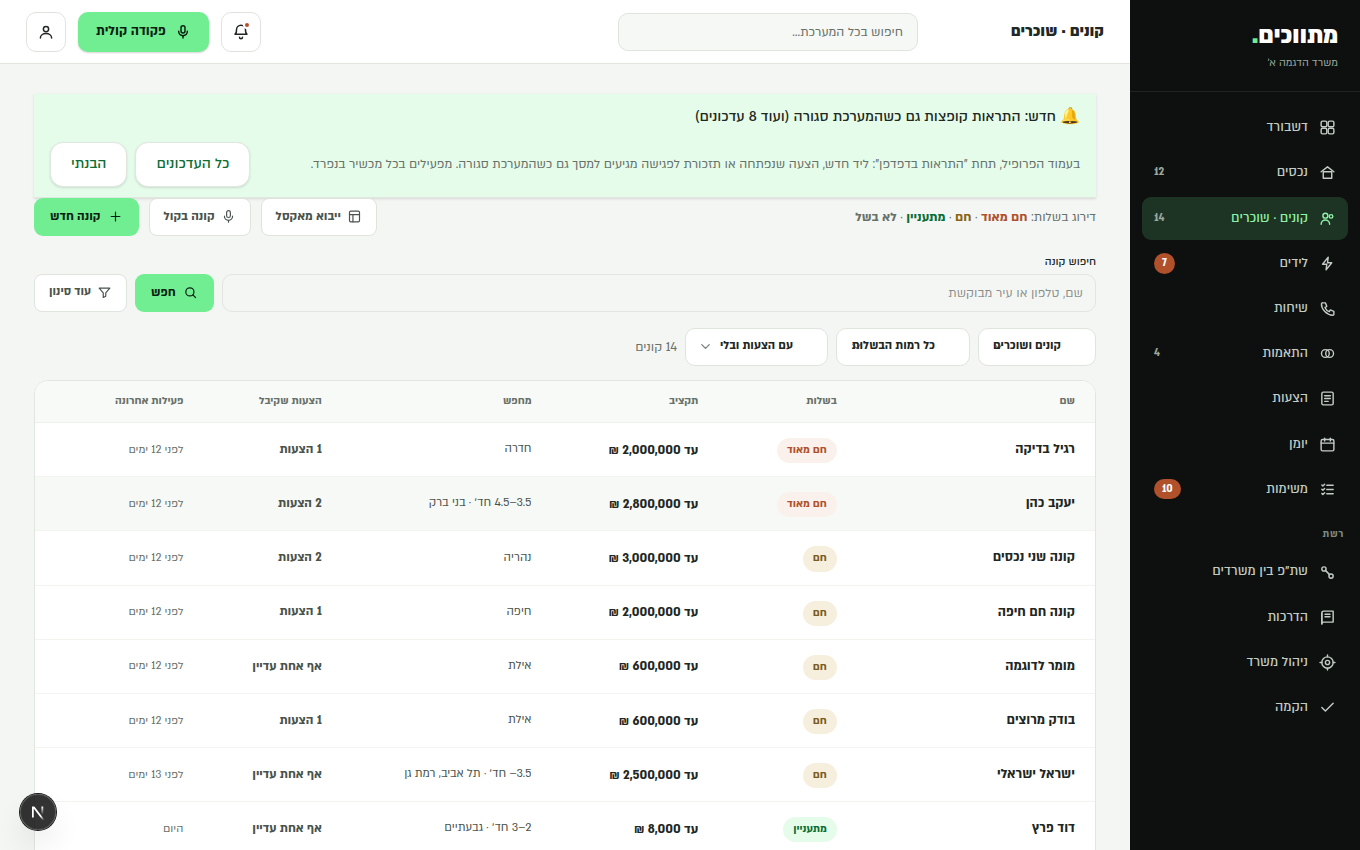The width and height of the screenshot is (1360, 850).
Task: Open משימות checklist icon
Action: (x=1327, y=489)
